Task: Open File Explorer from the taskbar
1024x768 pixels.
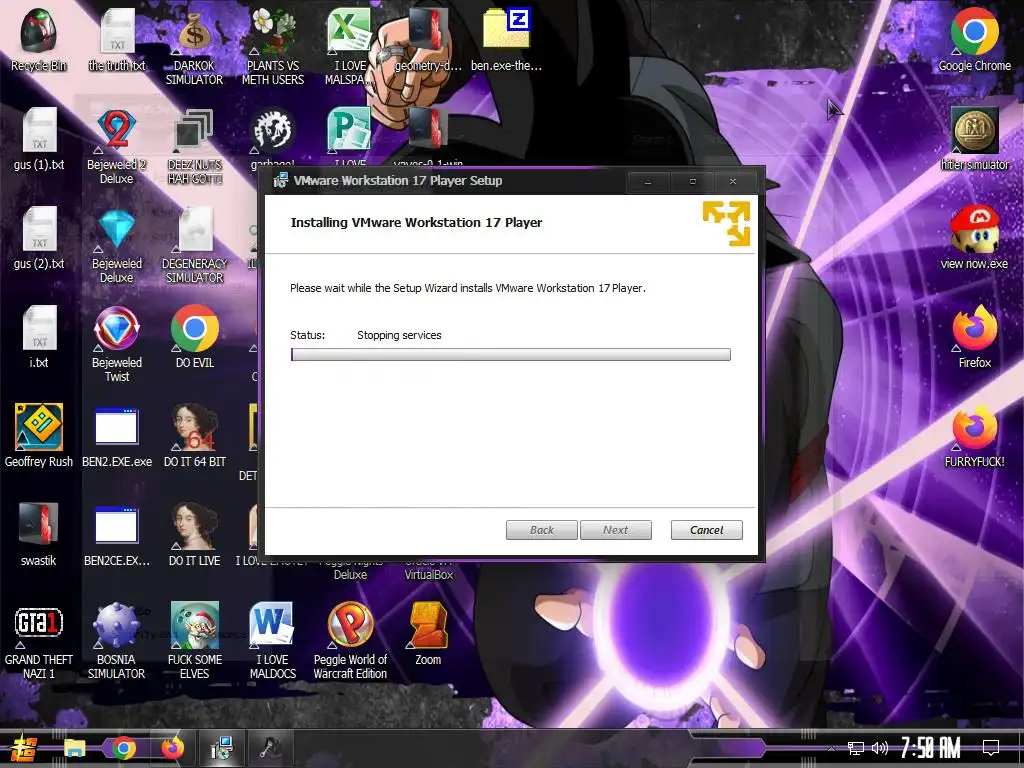Action: click(74, 748)
